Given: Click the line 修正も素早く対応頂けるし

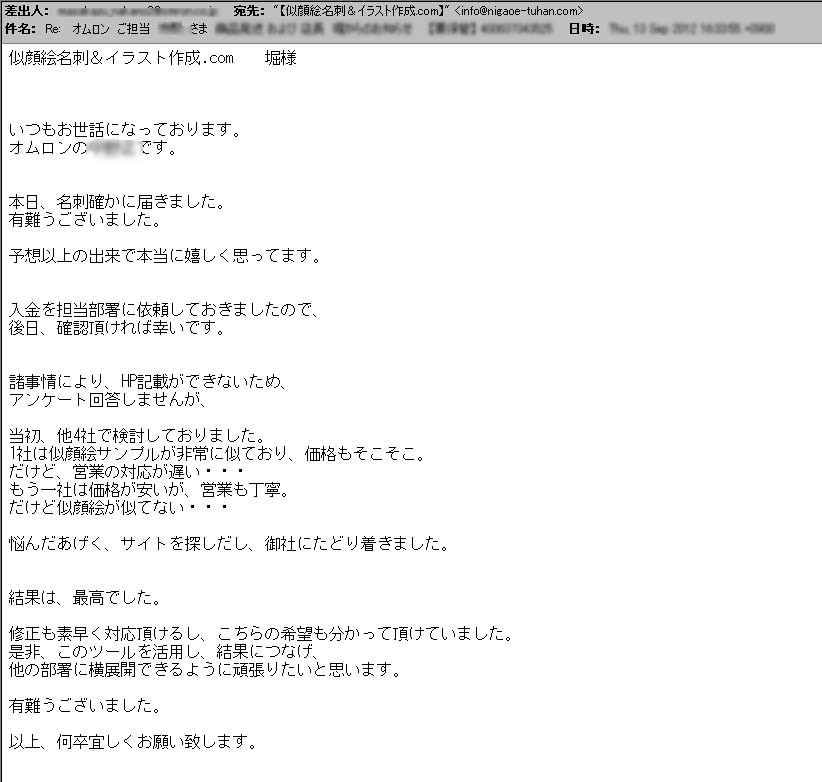Looking at the screenshot, I should coord(260,634).
